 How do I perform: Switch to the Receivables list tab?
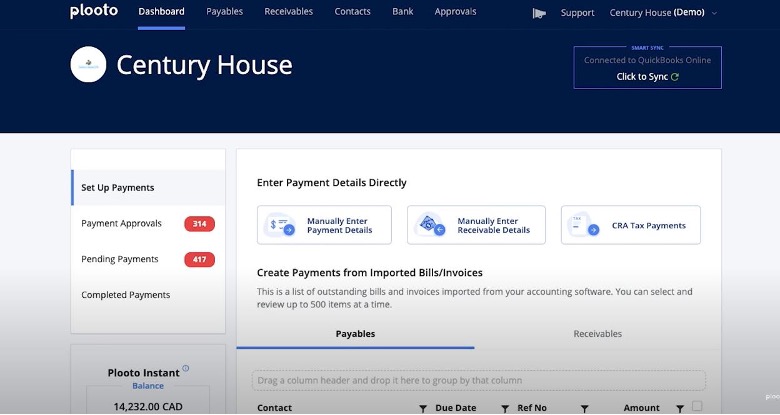point(597,334)
